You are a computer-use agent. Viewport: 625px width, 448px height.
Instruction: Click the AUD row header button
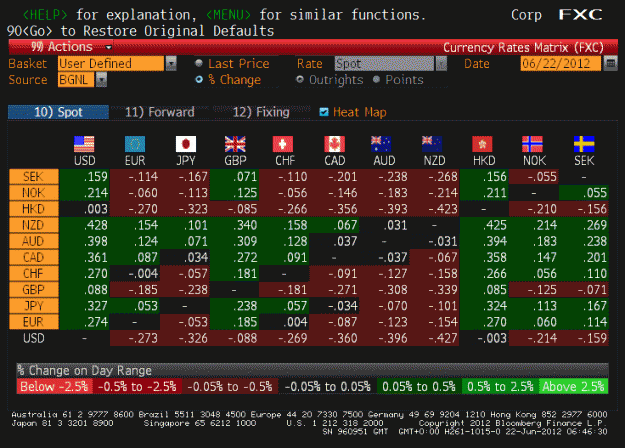[34, 241]
